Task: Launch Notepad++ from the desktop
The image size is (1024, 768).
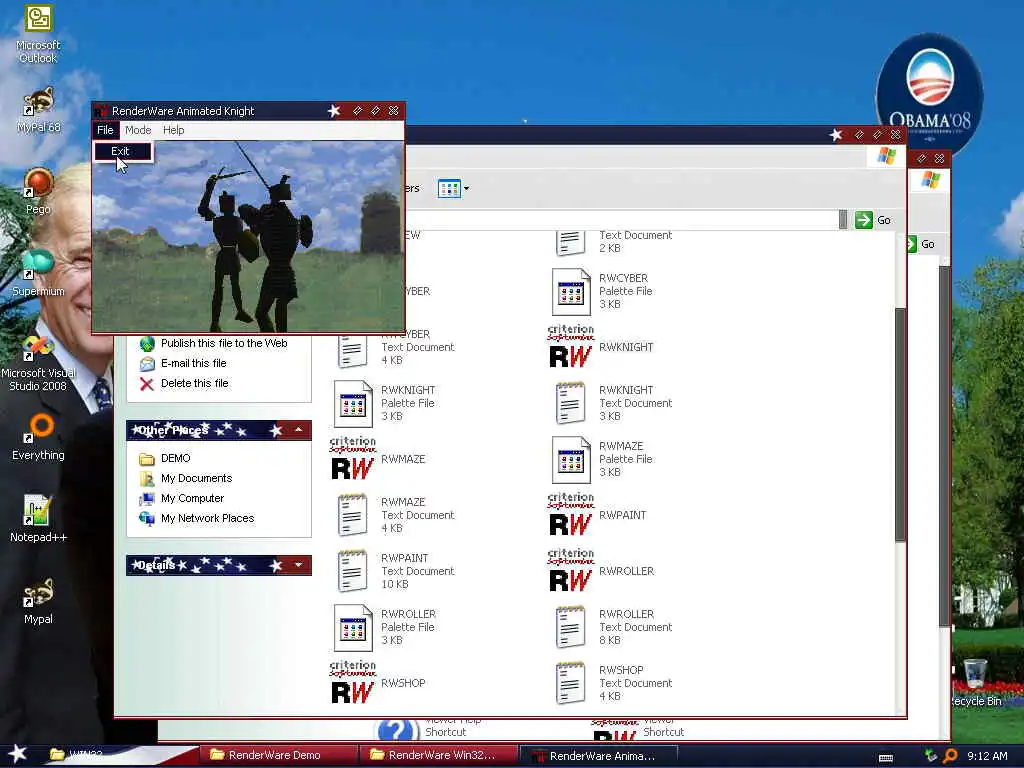Action: [38, 519]
